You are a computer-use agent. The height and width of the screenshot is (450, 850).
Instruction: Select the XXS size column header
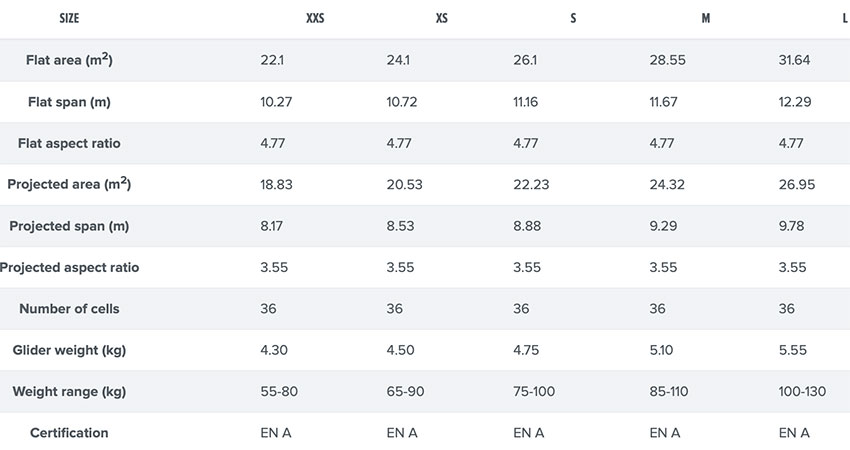point(315,18)
